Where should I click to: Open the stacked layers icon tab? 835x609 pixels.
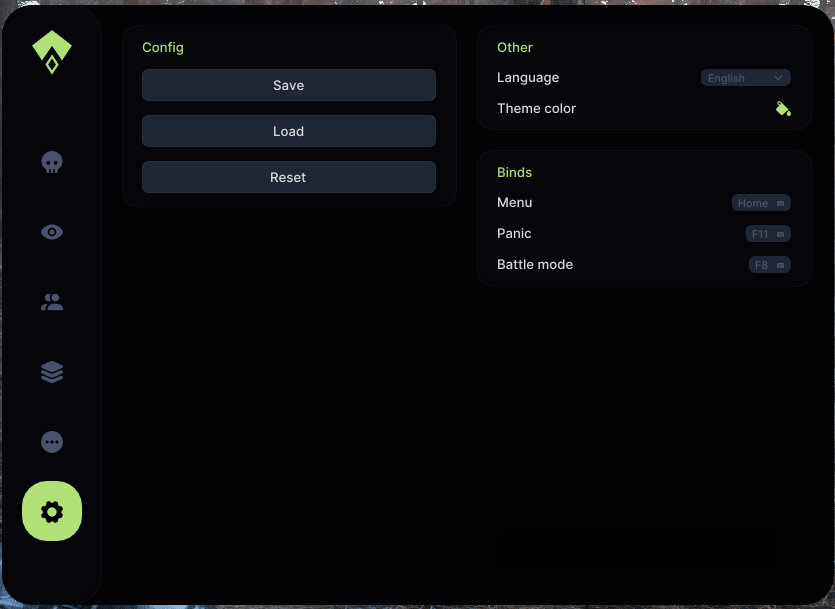52,372
